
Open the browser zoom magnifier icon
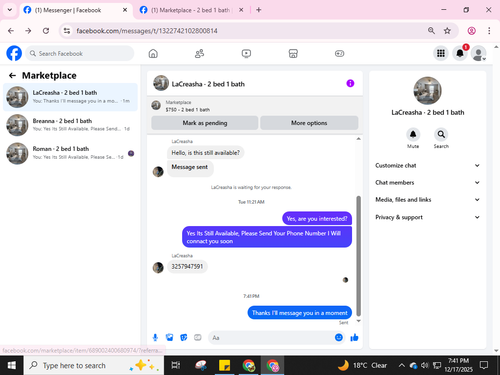[431, 31]
